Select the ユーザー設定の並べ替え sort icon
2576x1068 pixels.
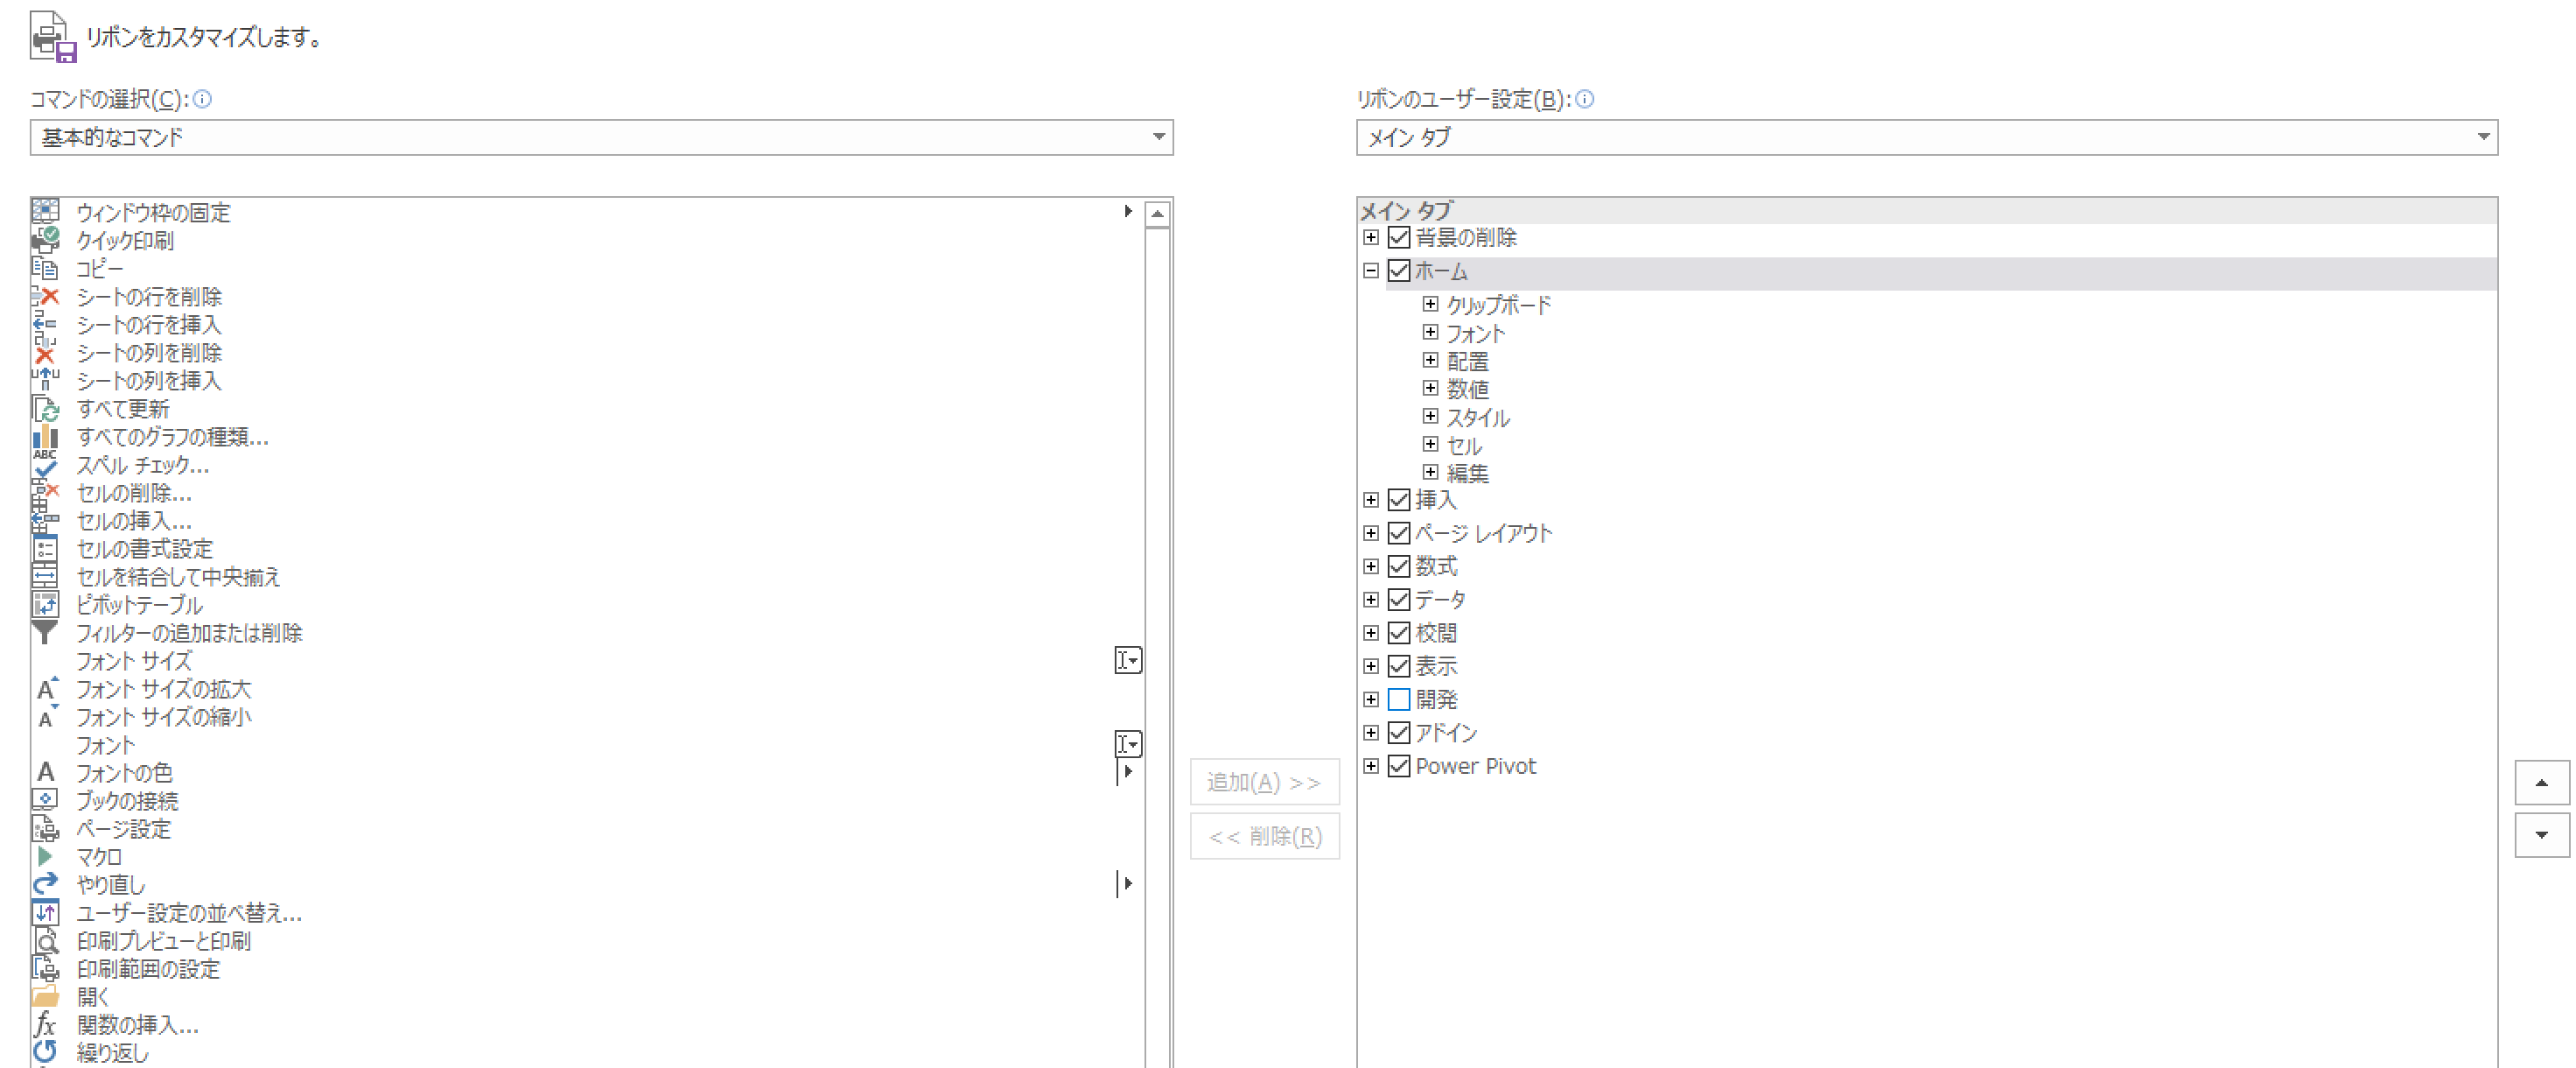(45, 912)
